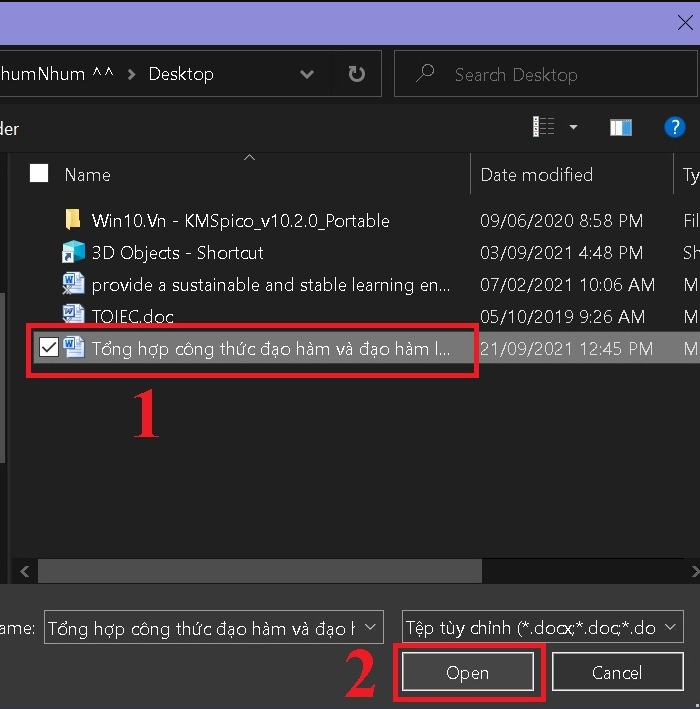Screen dimensions: 700x709
Task: Open the 'Tệp tùy chỉnh' file type dropdown
Action: click(x=542, y=627)
